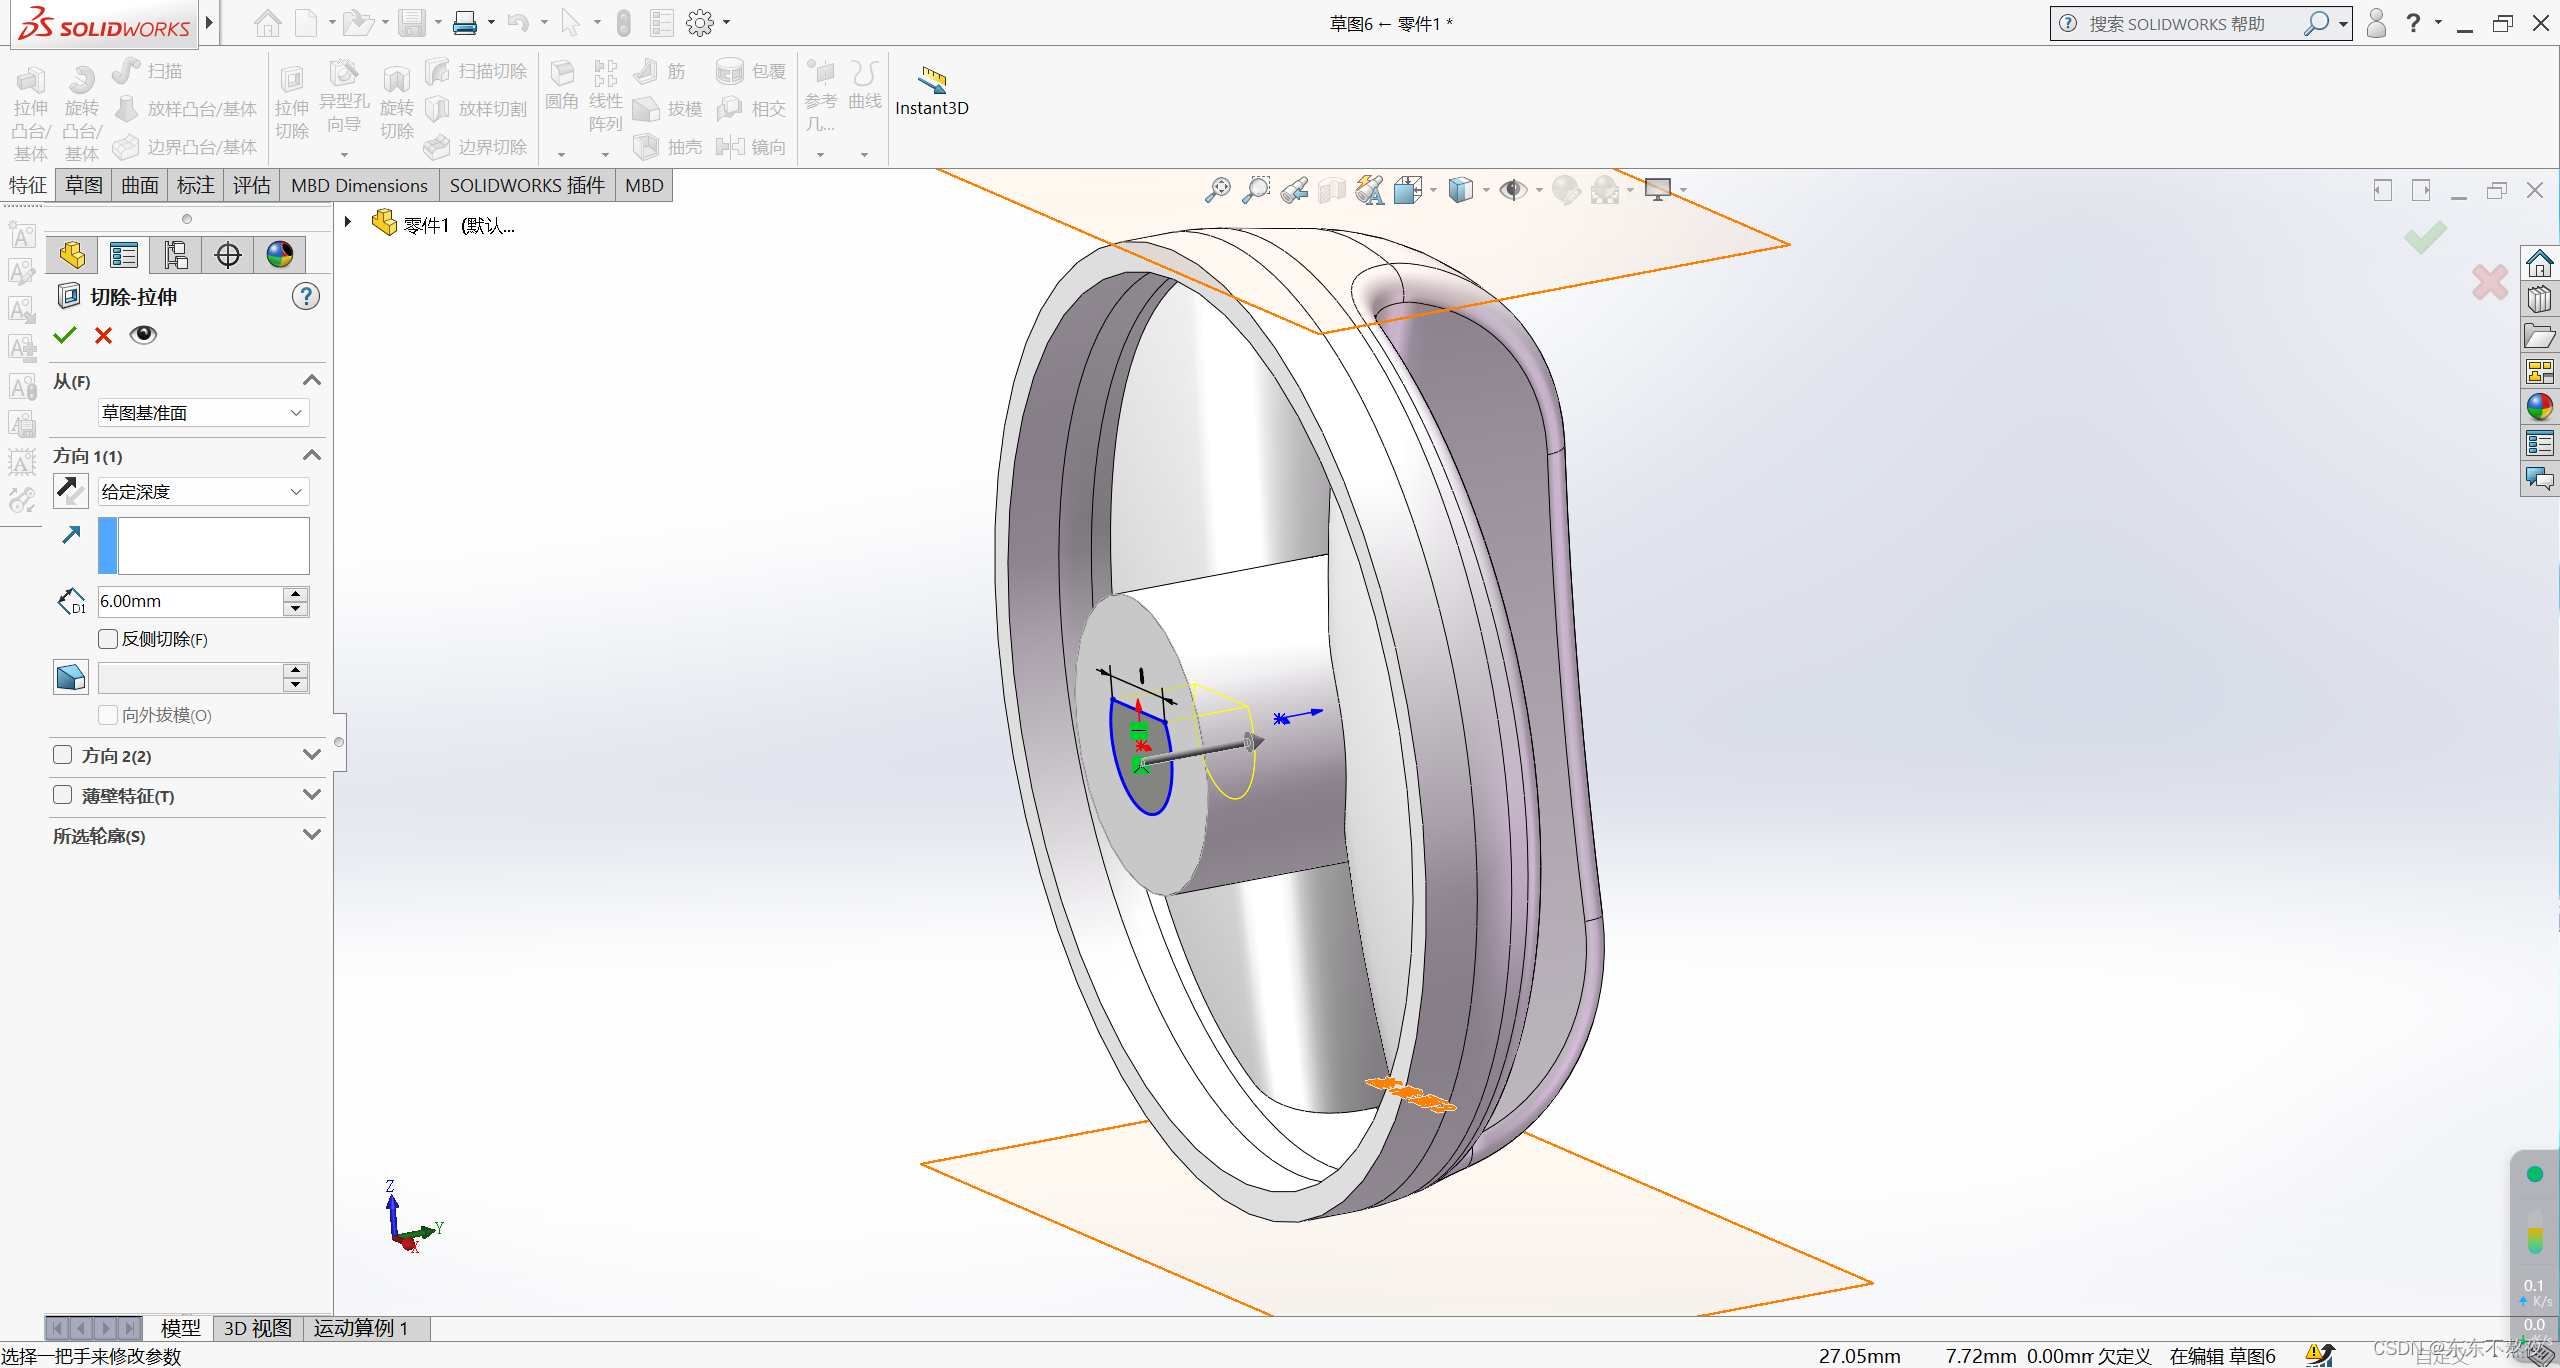Click the direction of extrusion selection box

pyautogui.click(x=204, y=545)
